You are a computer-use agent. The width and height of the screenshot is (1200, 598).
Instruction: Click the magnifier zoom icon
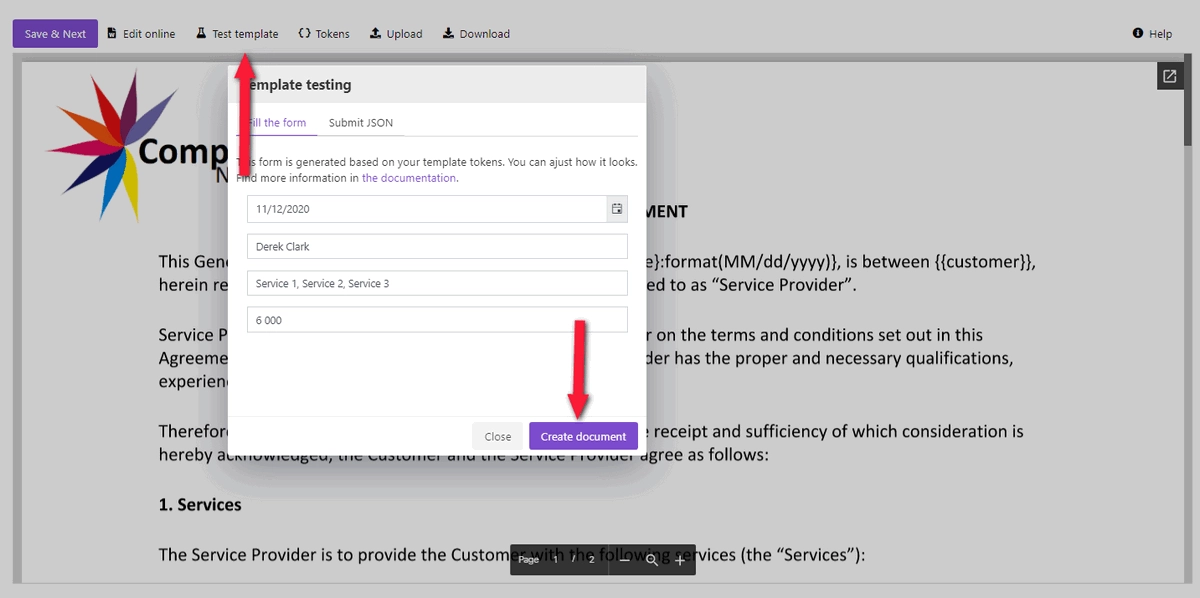point(652,560)
